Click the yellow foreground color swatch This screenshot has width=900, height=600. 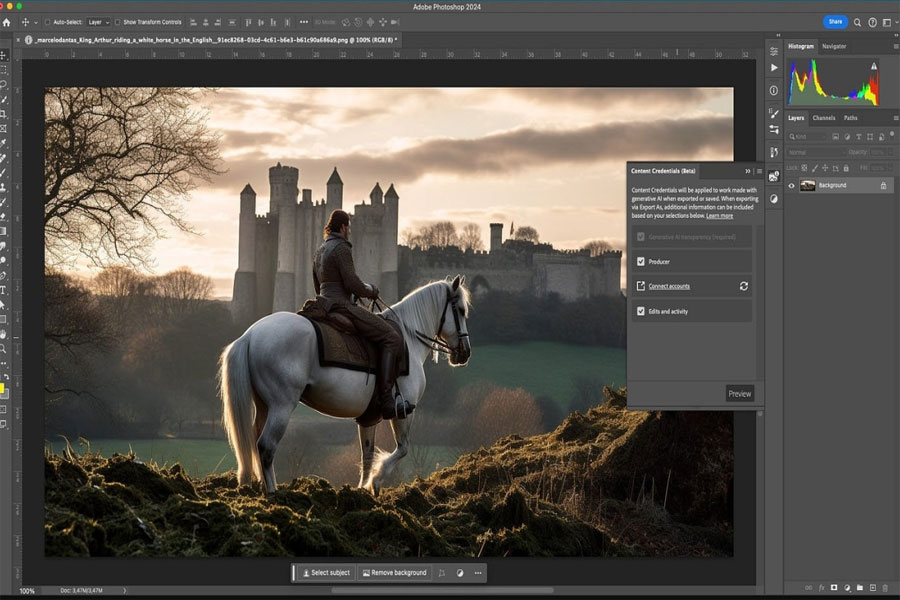[2, 389]
